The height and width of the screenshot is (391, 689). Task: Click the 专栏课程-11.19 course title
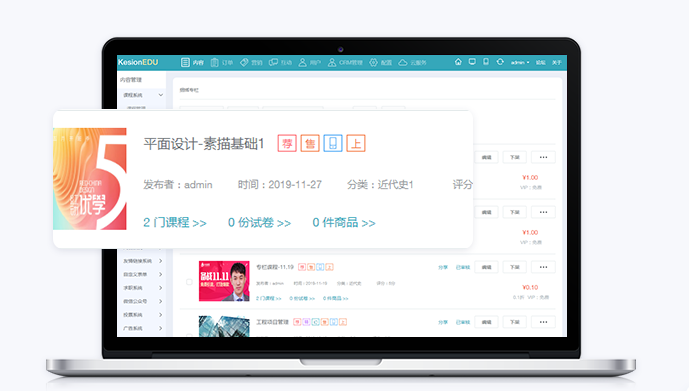pos(275,267)
